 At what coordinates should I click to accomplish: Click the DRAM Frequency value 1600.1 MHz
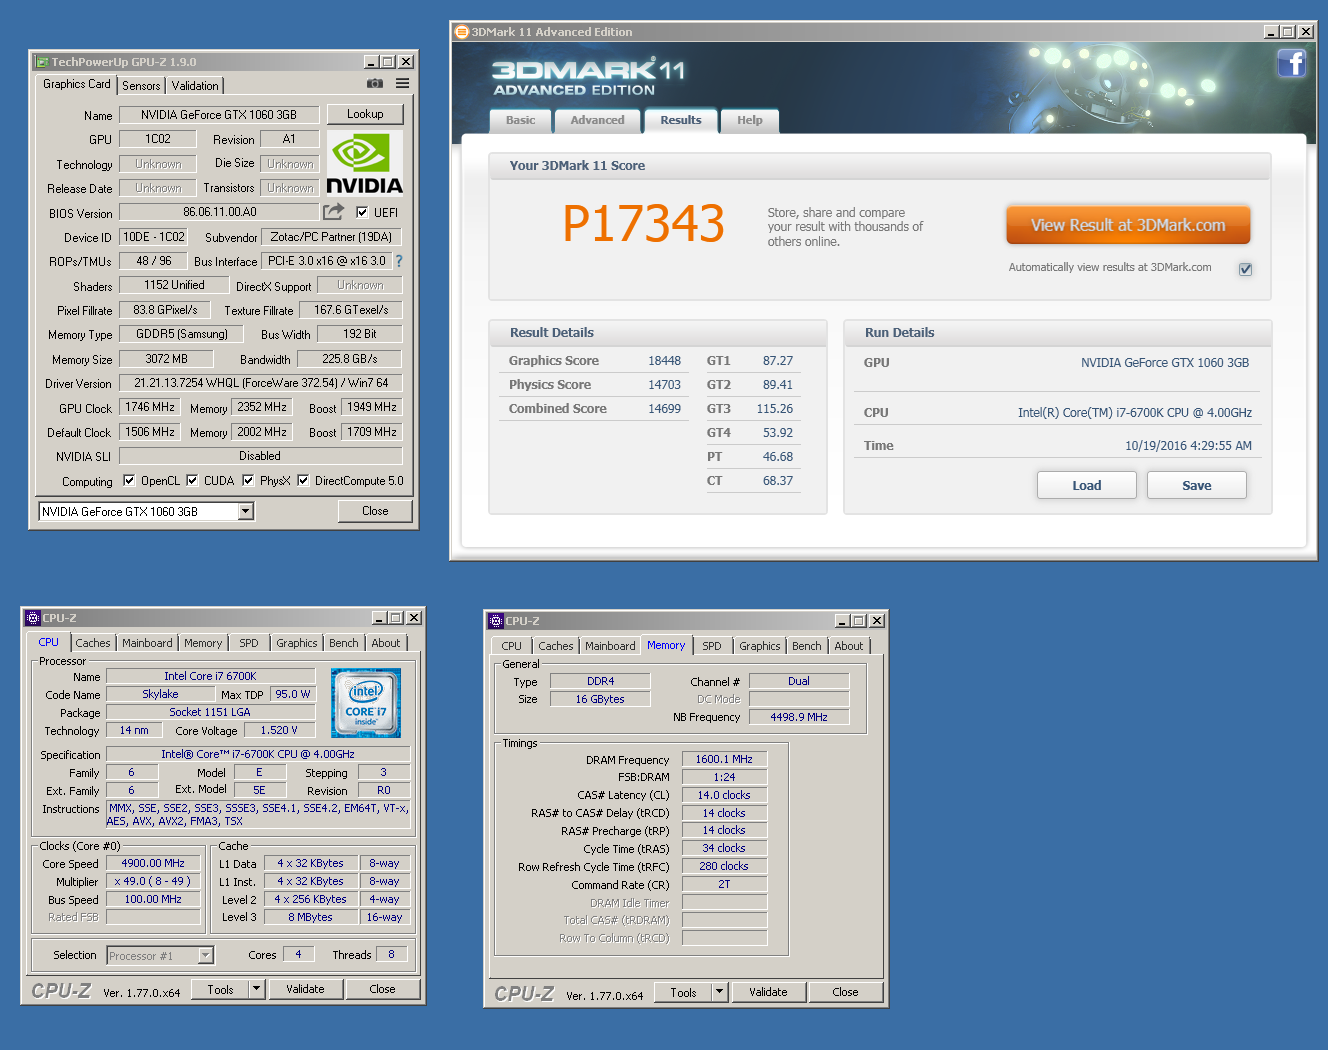click(724, 759)
